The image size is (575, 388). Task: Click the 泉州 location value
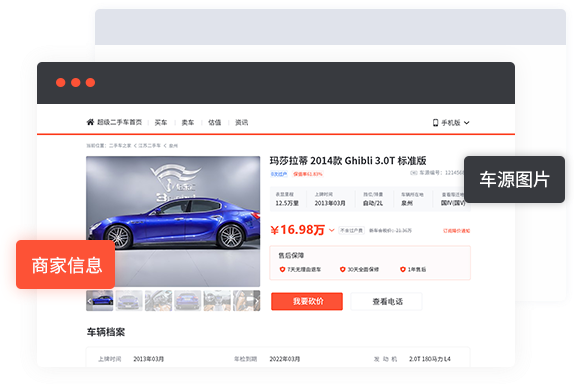(x=407, y=203)
